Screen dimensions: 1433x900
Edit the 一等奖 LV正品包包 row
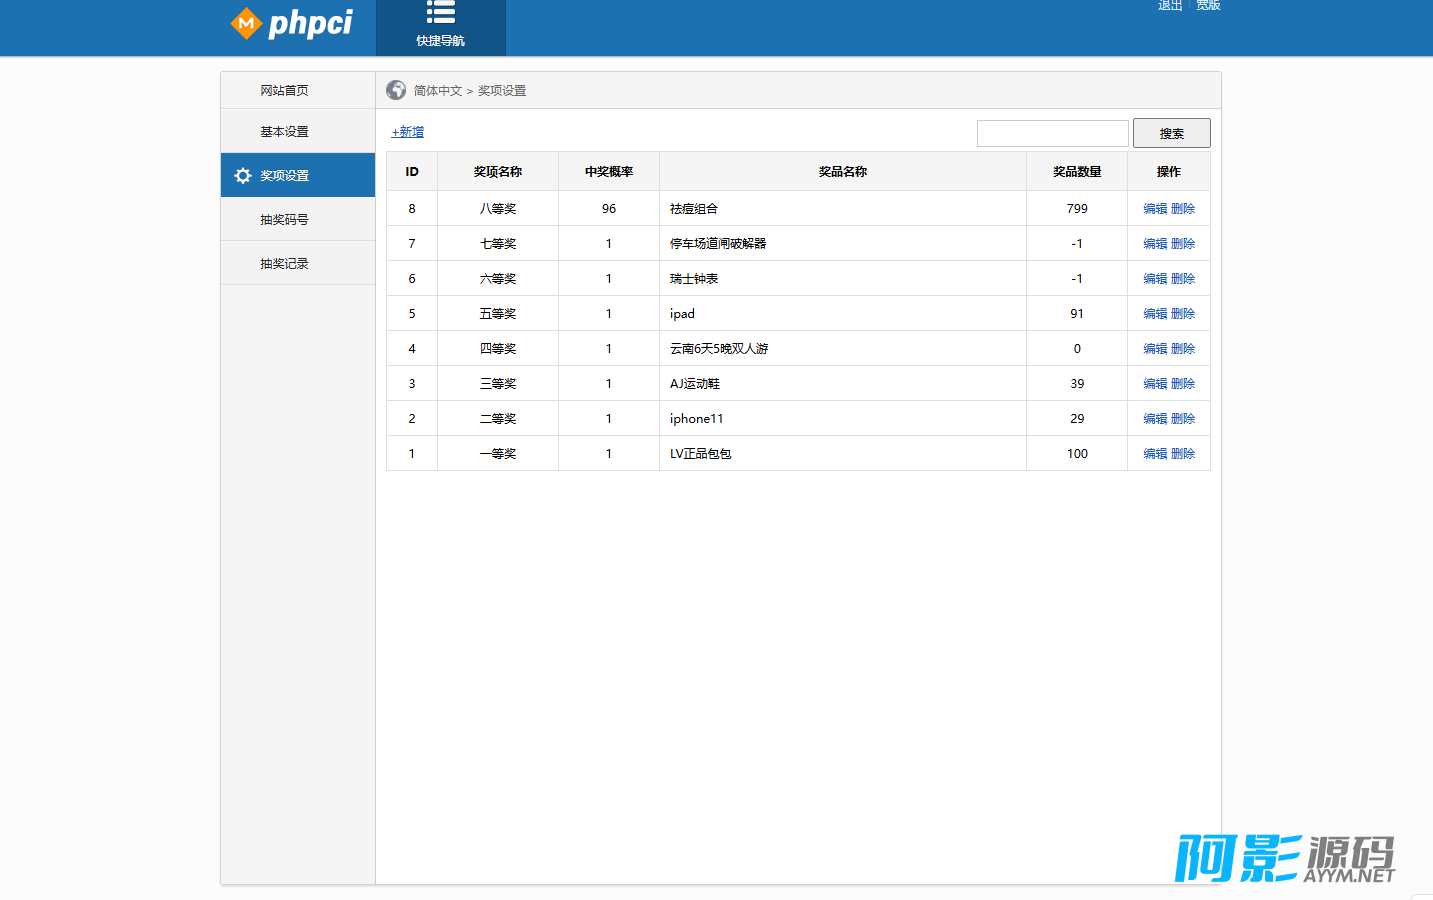click(x=1155, y=454)
